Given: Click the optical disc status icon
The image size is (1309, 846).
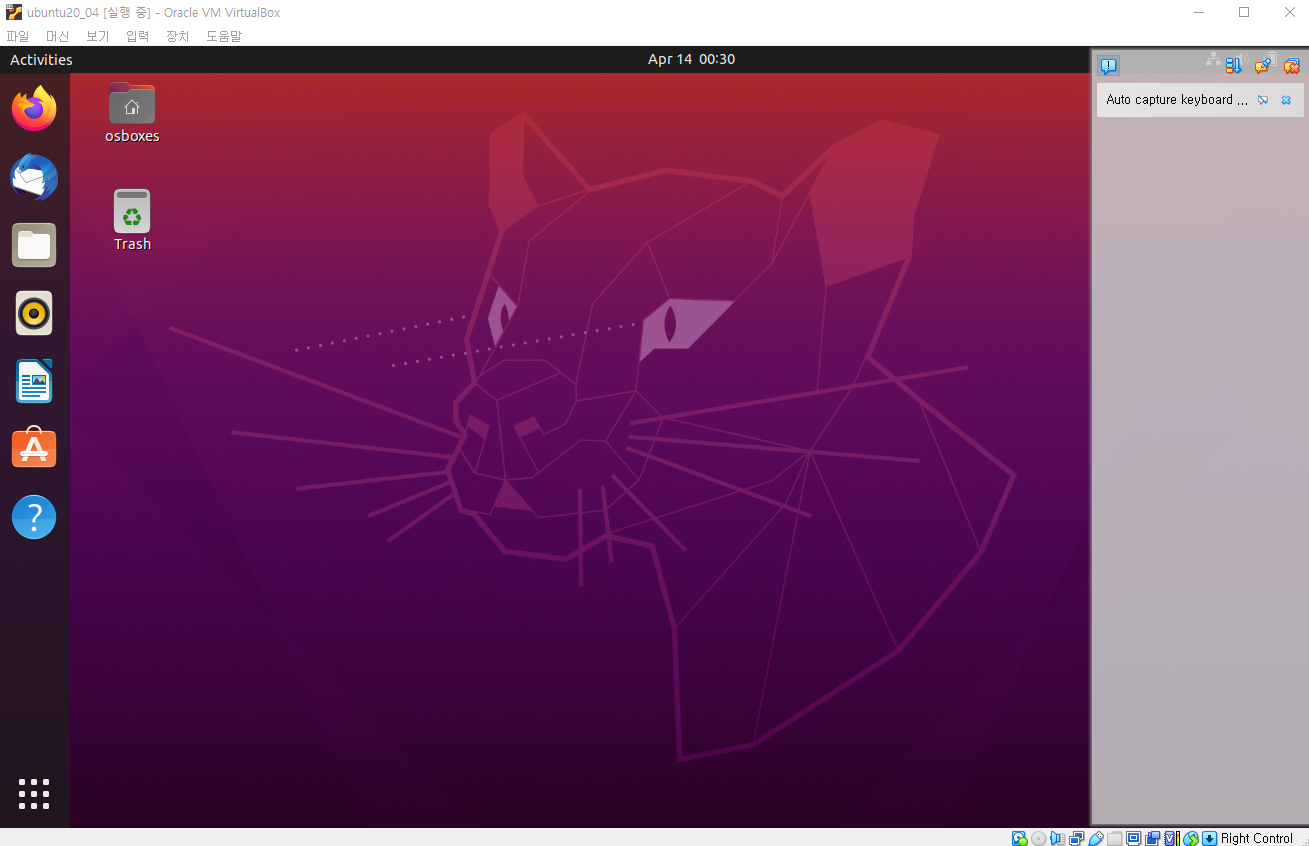Looking at the screenshot, I should 1039,838.
